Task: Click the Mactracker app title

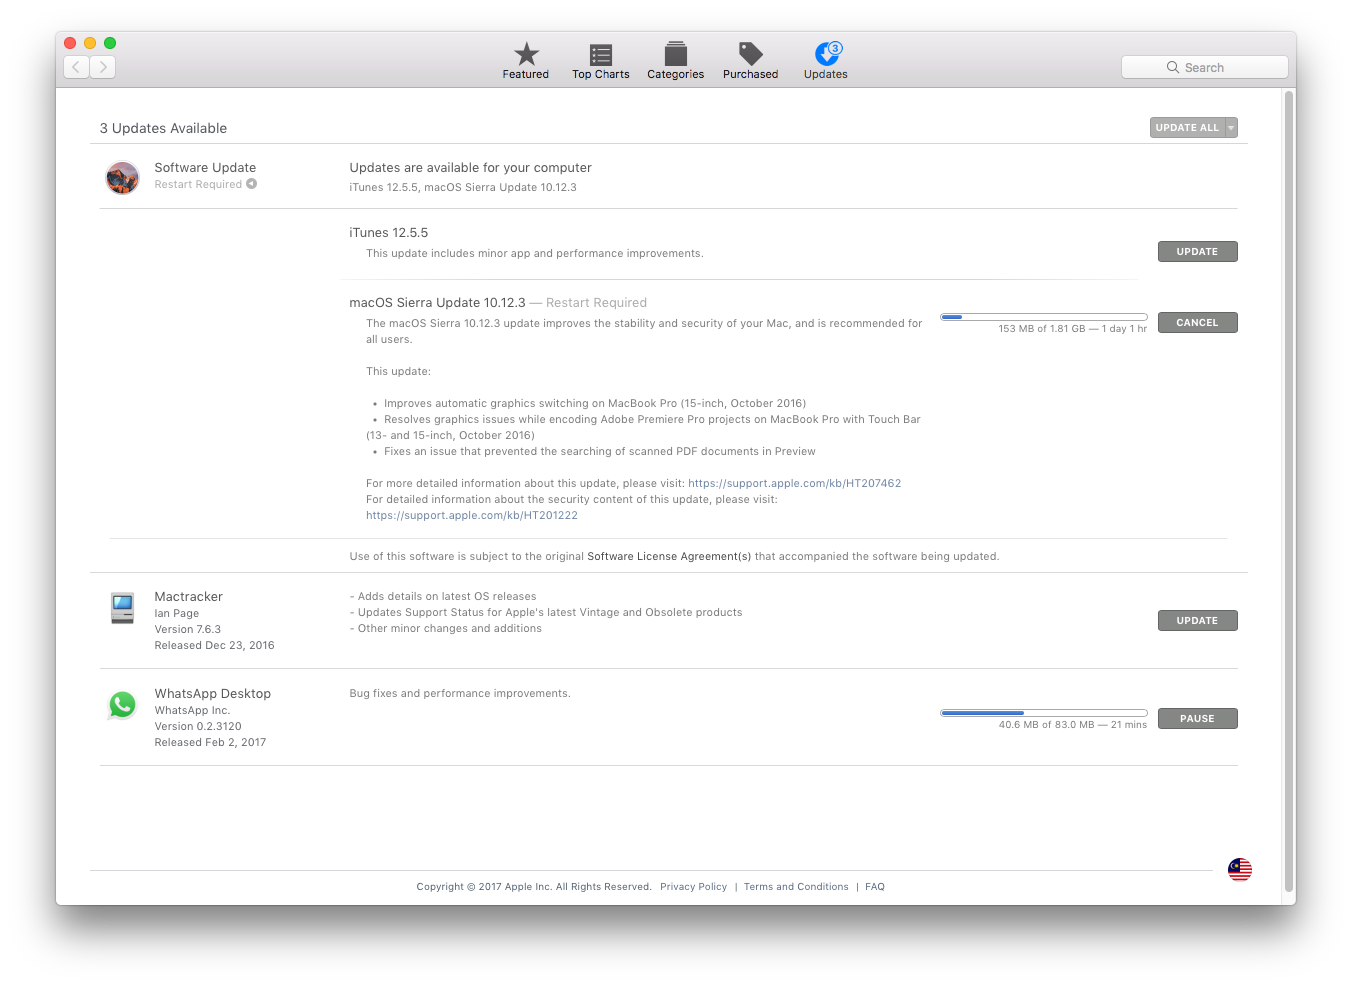Action: pos(189,597)
